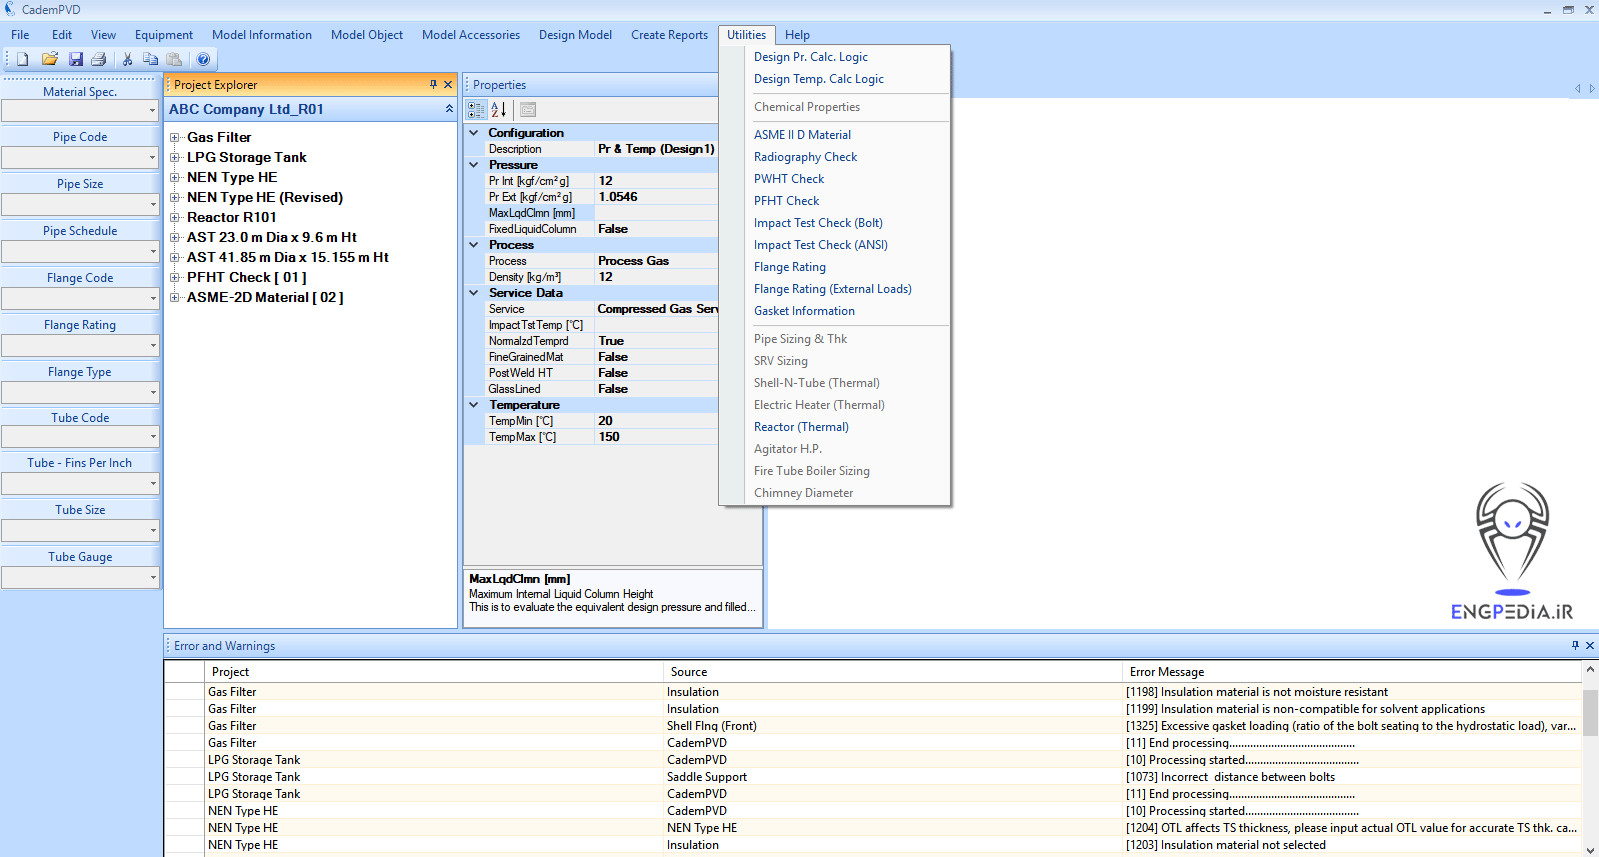Select ASME-2D Material [ 02 ] tree item
Image resolution: width=1599 pixels, height=857 pixels.
265,297
